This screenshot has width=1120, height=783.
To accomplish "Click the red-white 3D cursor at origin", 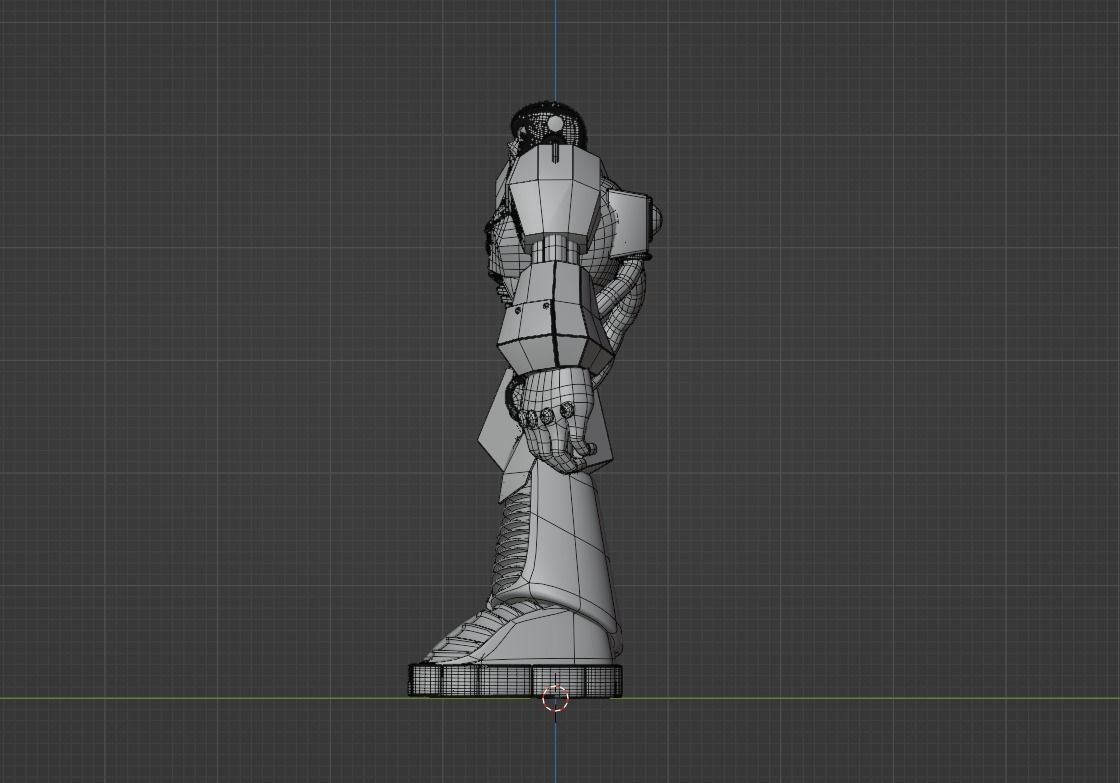I will pos(556,699).
